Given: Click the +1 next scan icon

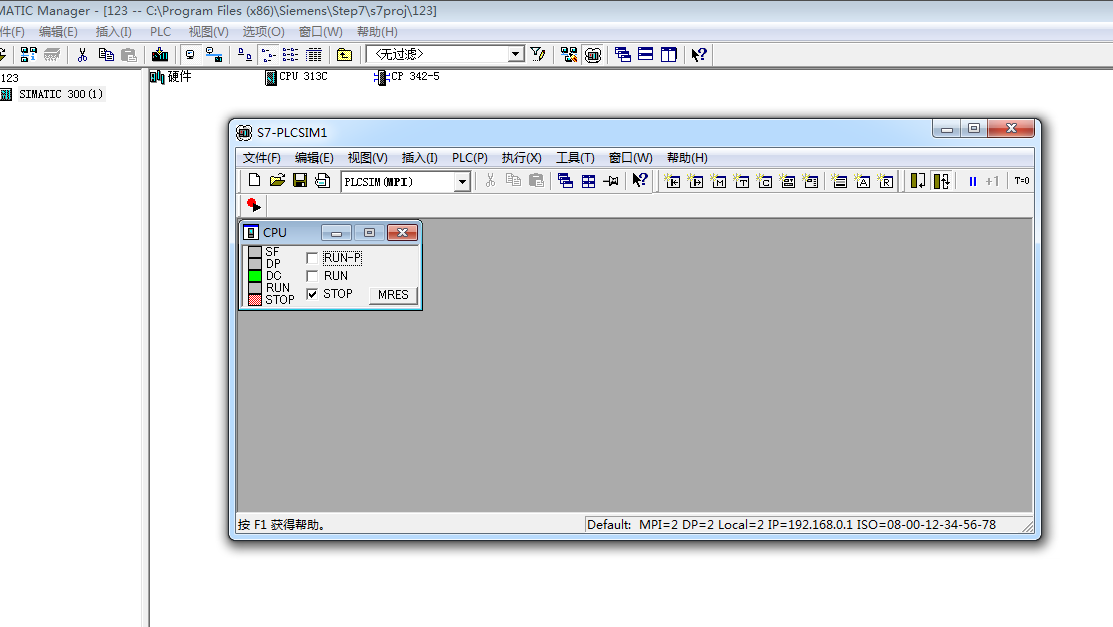Looking at the screenshot, I should 992,181.
